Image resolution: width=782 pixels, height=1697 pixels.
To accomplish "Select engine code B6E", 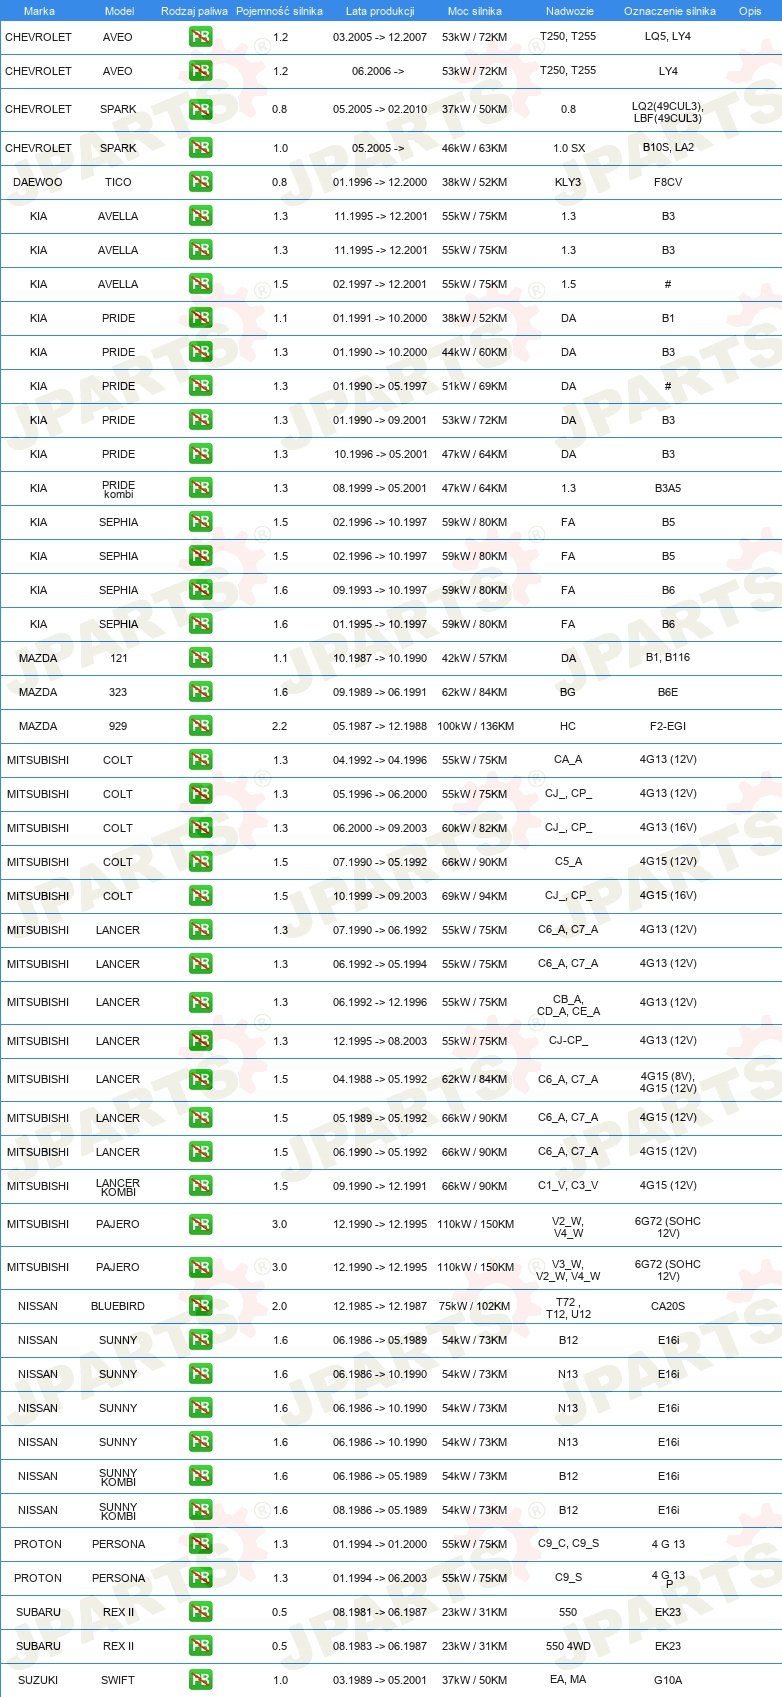I will click(668, 692).
